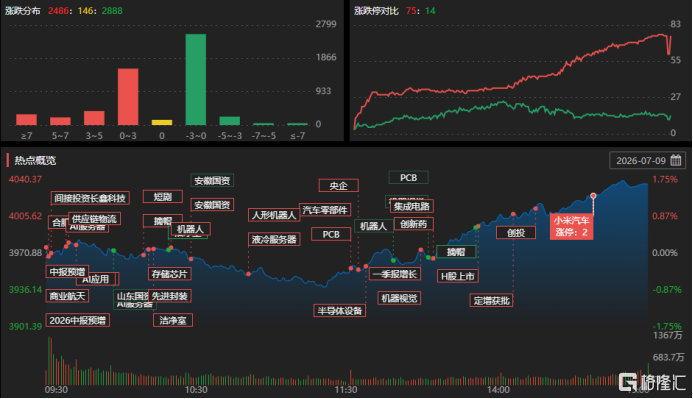Select the 创新药 hotspot label
The image size is (693, 399).
pos(414,224)
